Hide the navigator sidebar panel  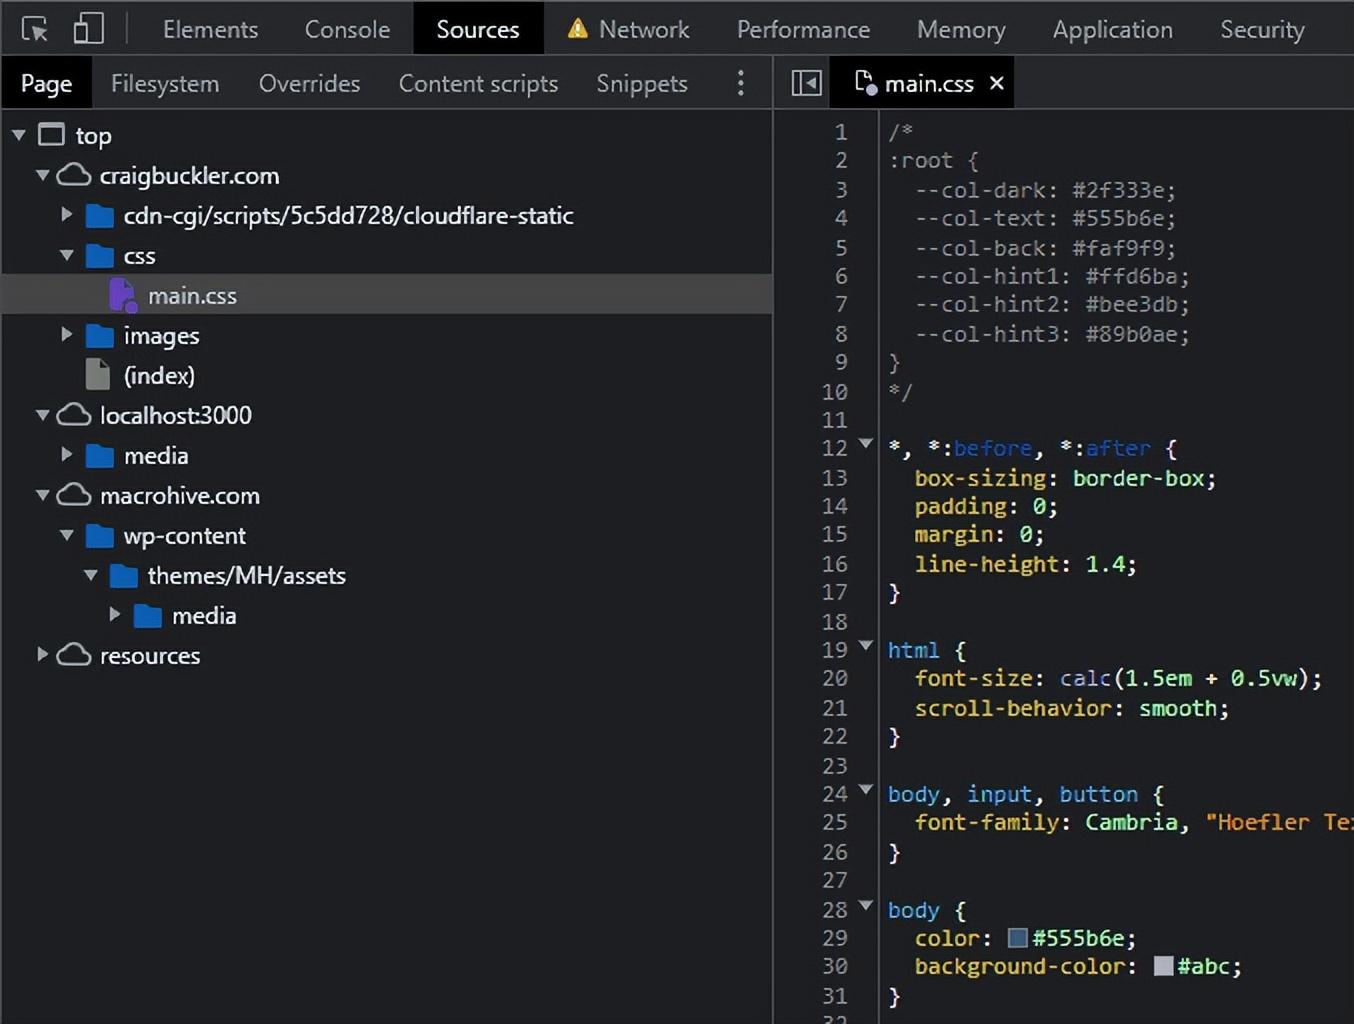click(x=805, y=83)
